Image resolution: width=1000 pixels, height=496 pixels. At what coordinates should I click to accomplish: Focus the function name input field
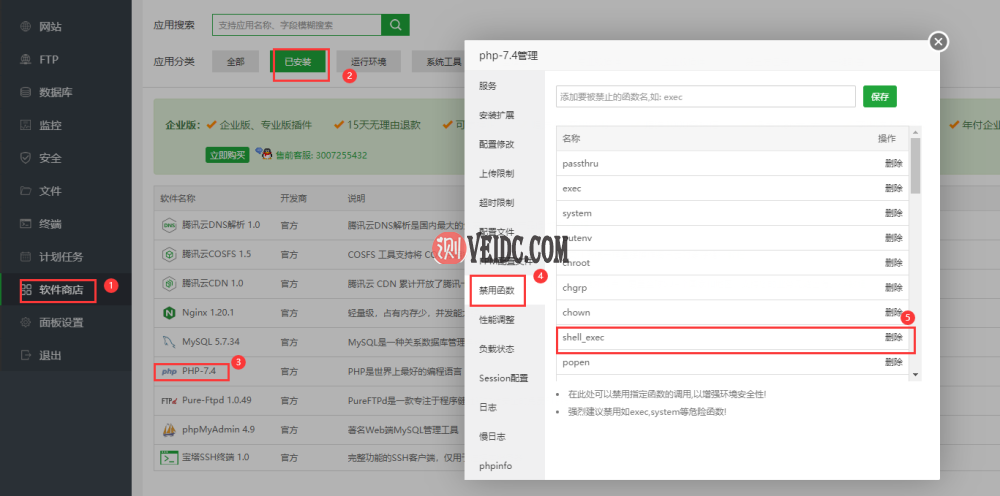pyautogui.click(x=705, y=97)
